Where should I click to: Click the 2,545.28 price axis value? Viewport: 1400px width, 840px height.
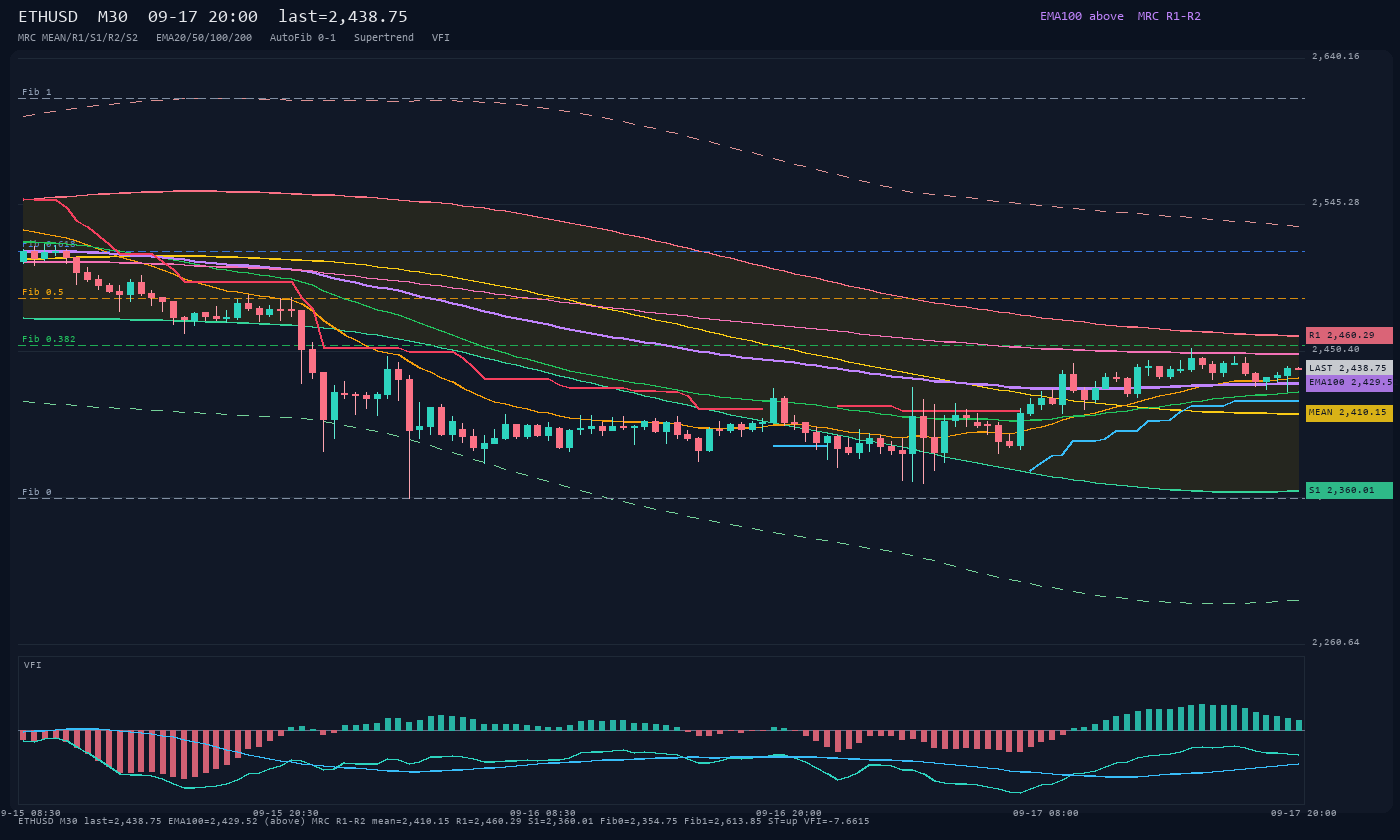tap(1336, 202)
